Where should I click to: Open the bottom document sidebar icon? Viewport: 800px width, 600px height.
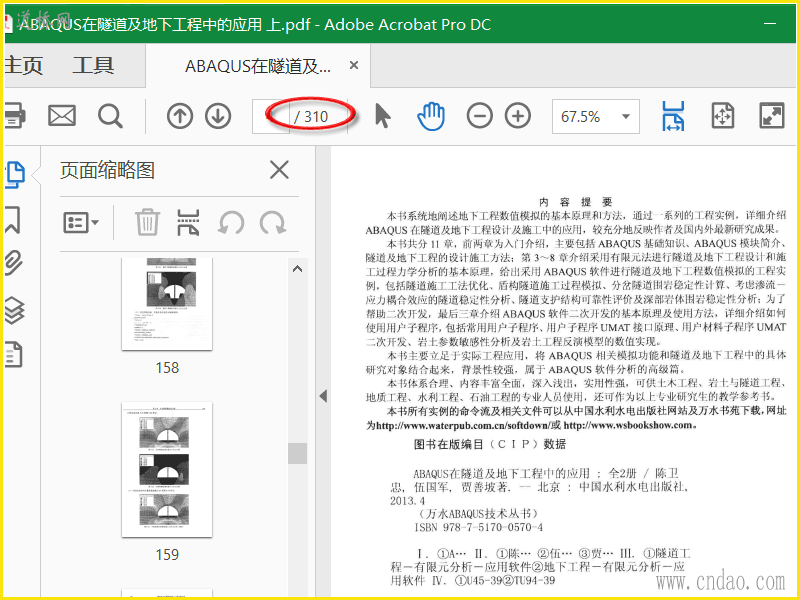tap(14, 354)
